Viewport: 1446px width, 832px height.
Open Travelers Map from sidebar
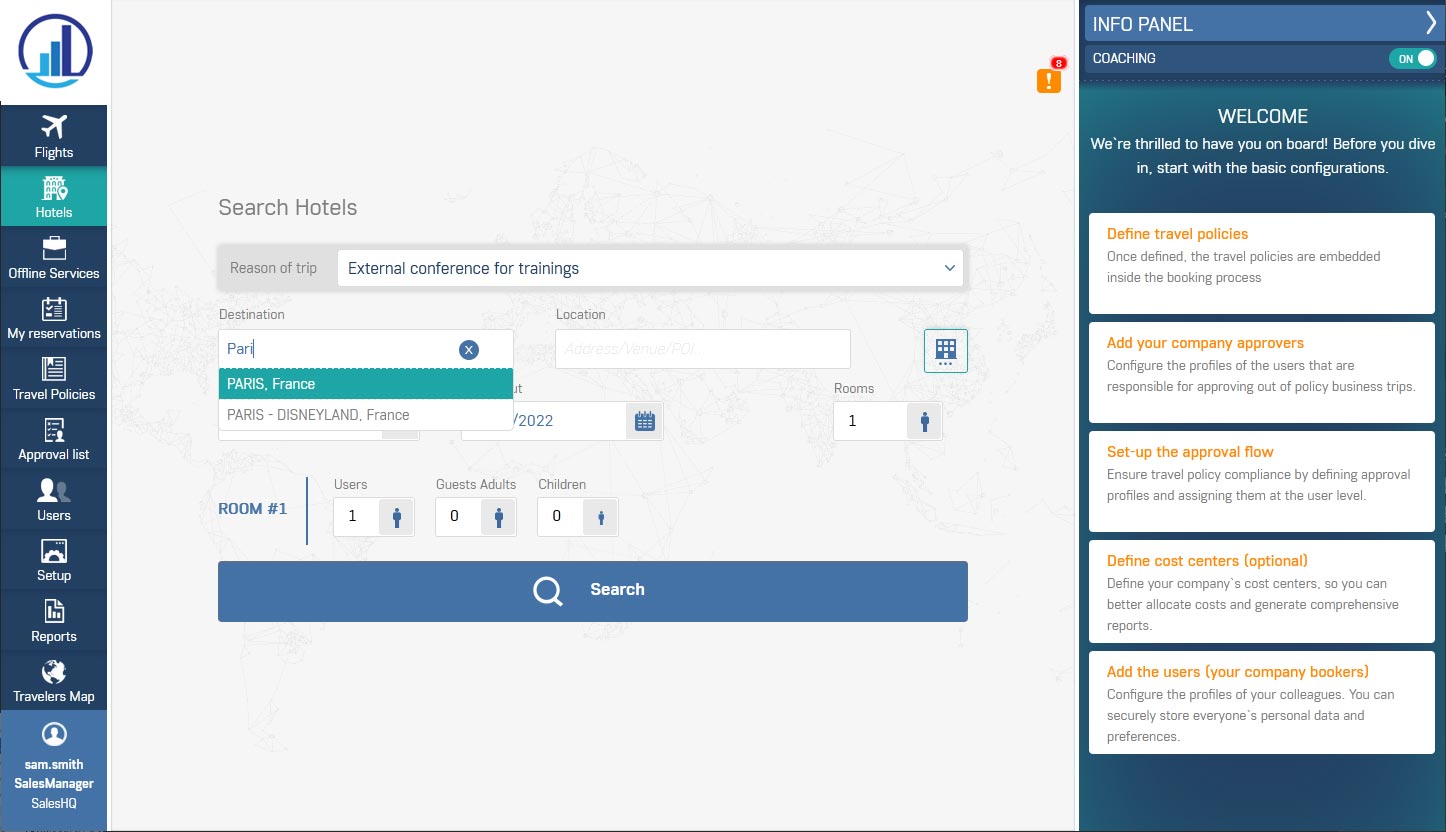(x=53, y=680)
